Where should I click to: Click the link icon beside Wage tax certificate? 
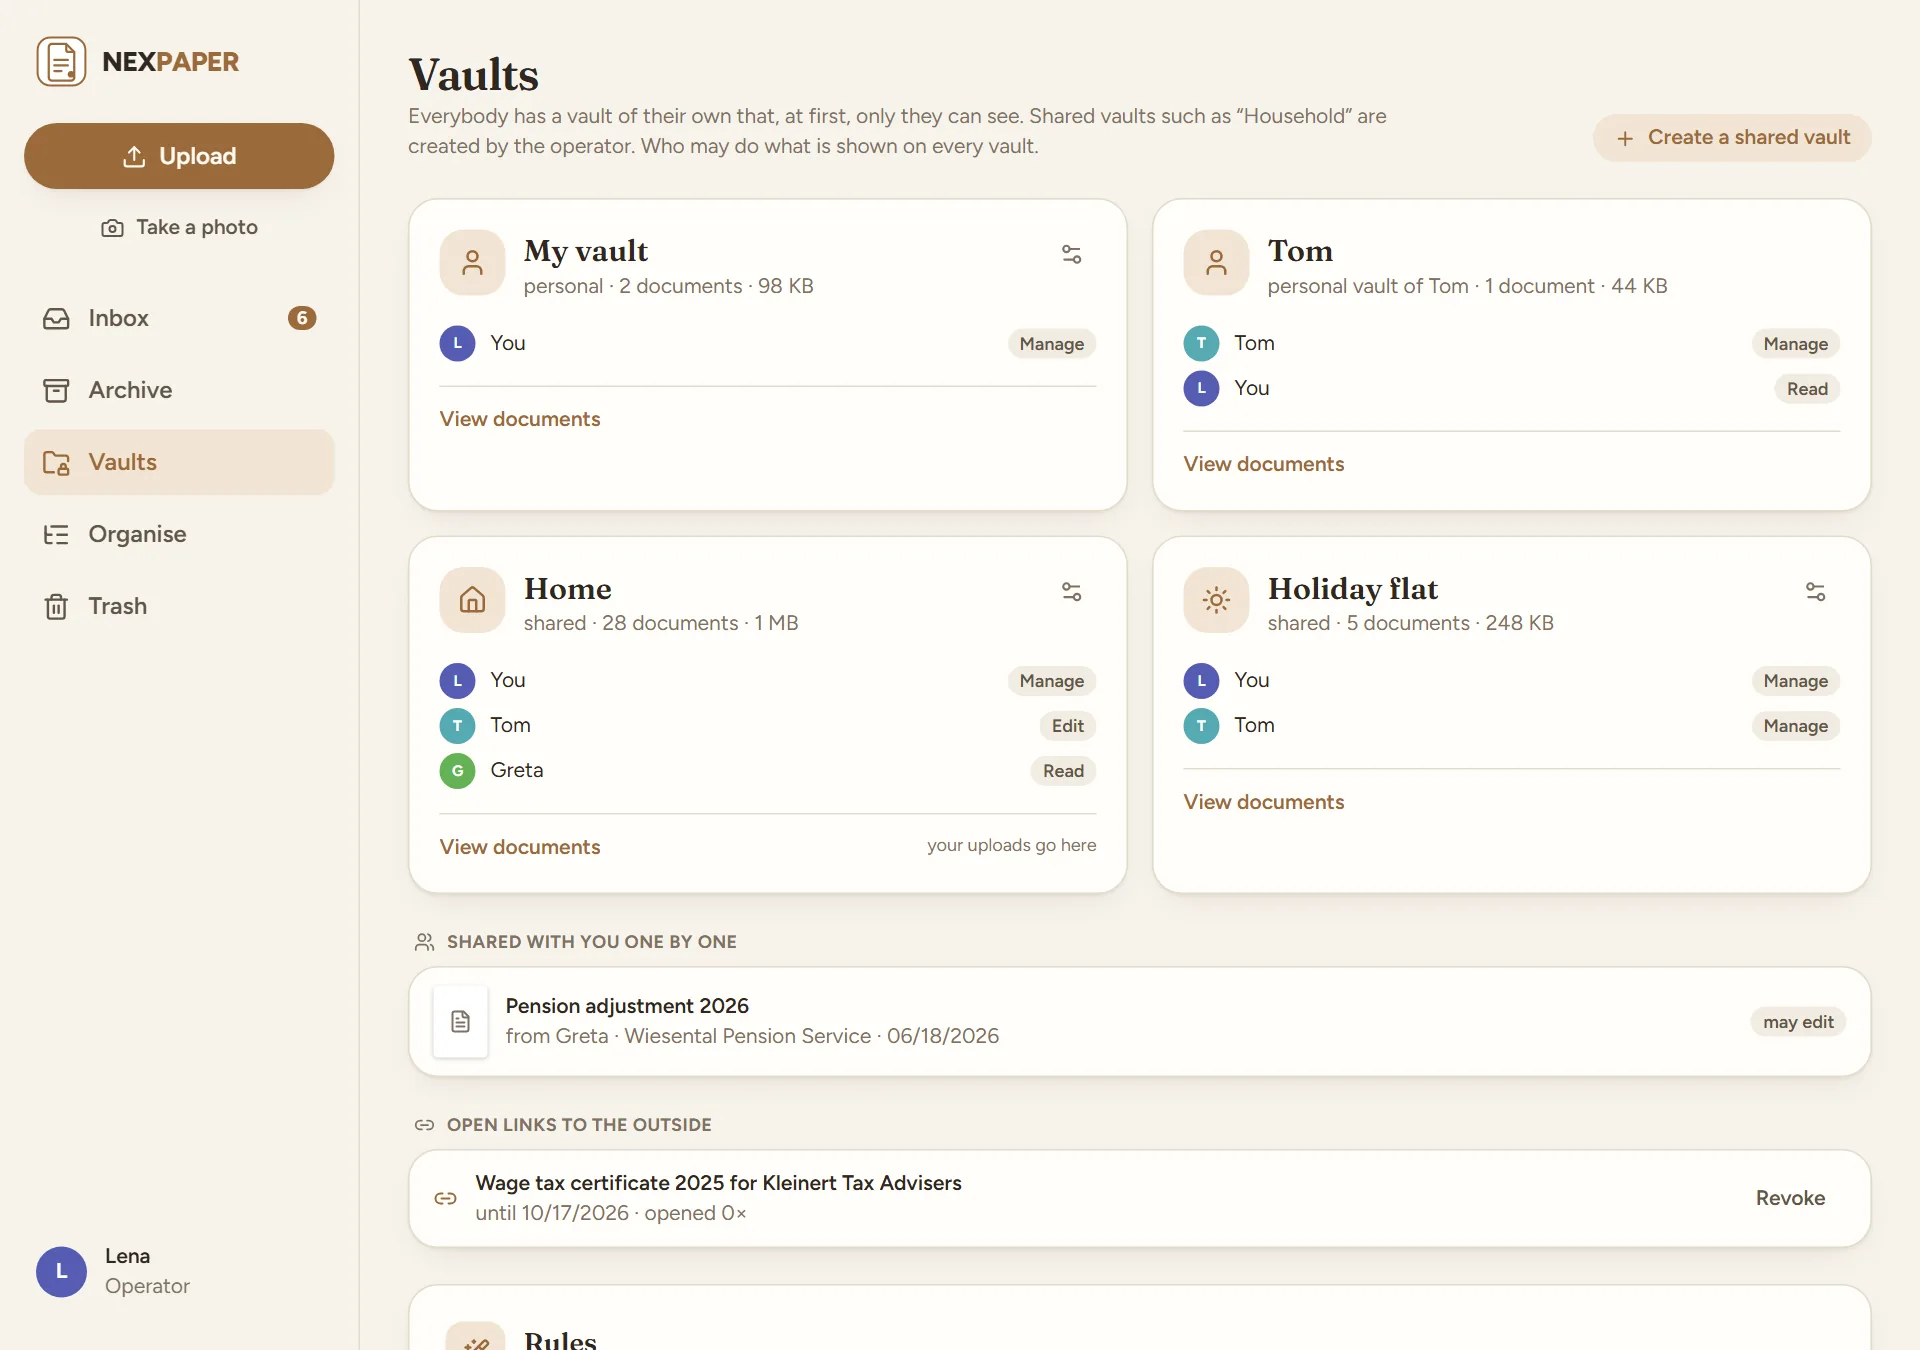point(445,1198)
